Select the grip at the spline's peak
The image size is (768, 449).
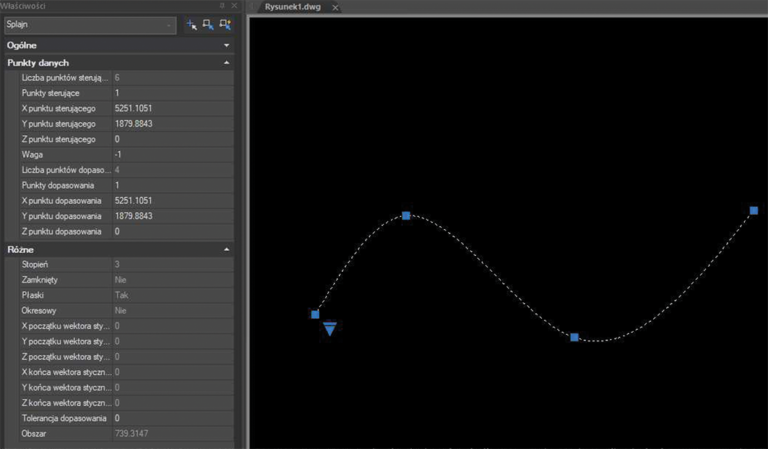(406, 215)
